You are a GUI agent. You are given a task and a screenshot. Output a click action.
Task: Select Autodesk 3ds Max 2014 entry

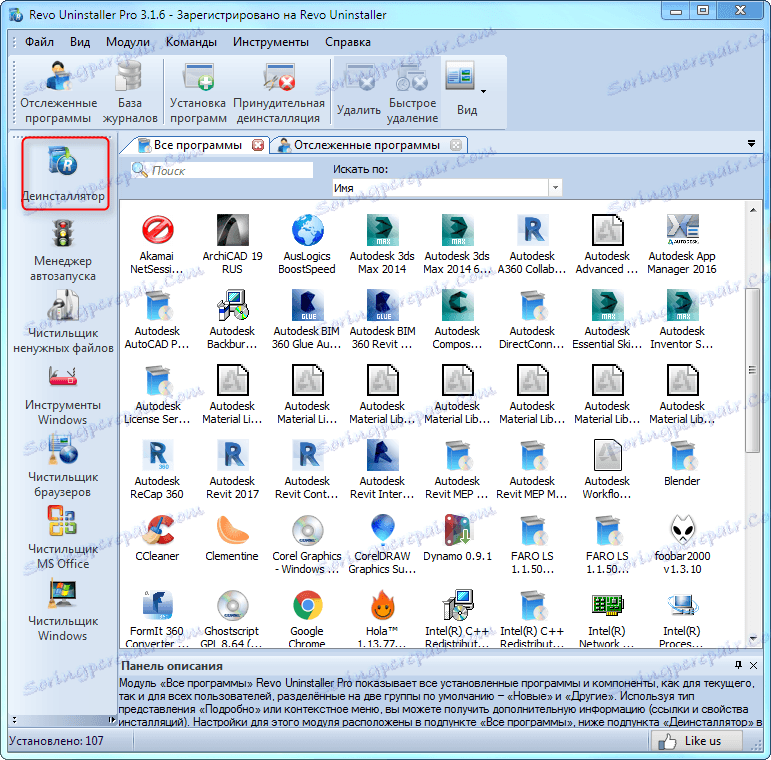(382, 244)
